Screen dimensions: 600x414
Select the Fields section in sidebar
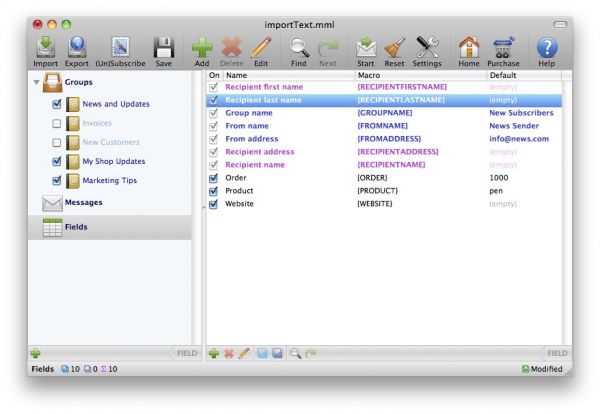pyautogui.click(x=75, y=227)
